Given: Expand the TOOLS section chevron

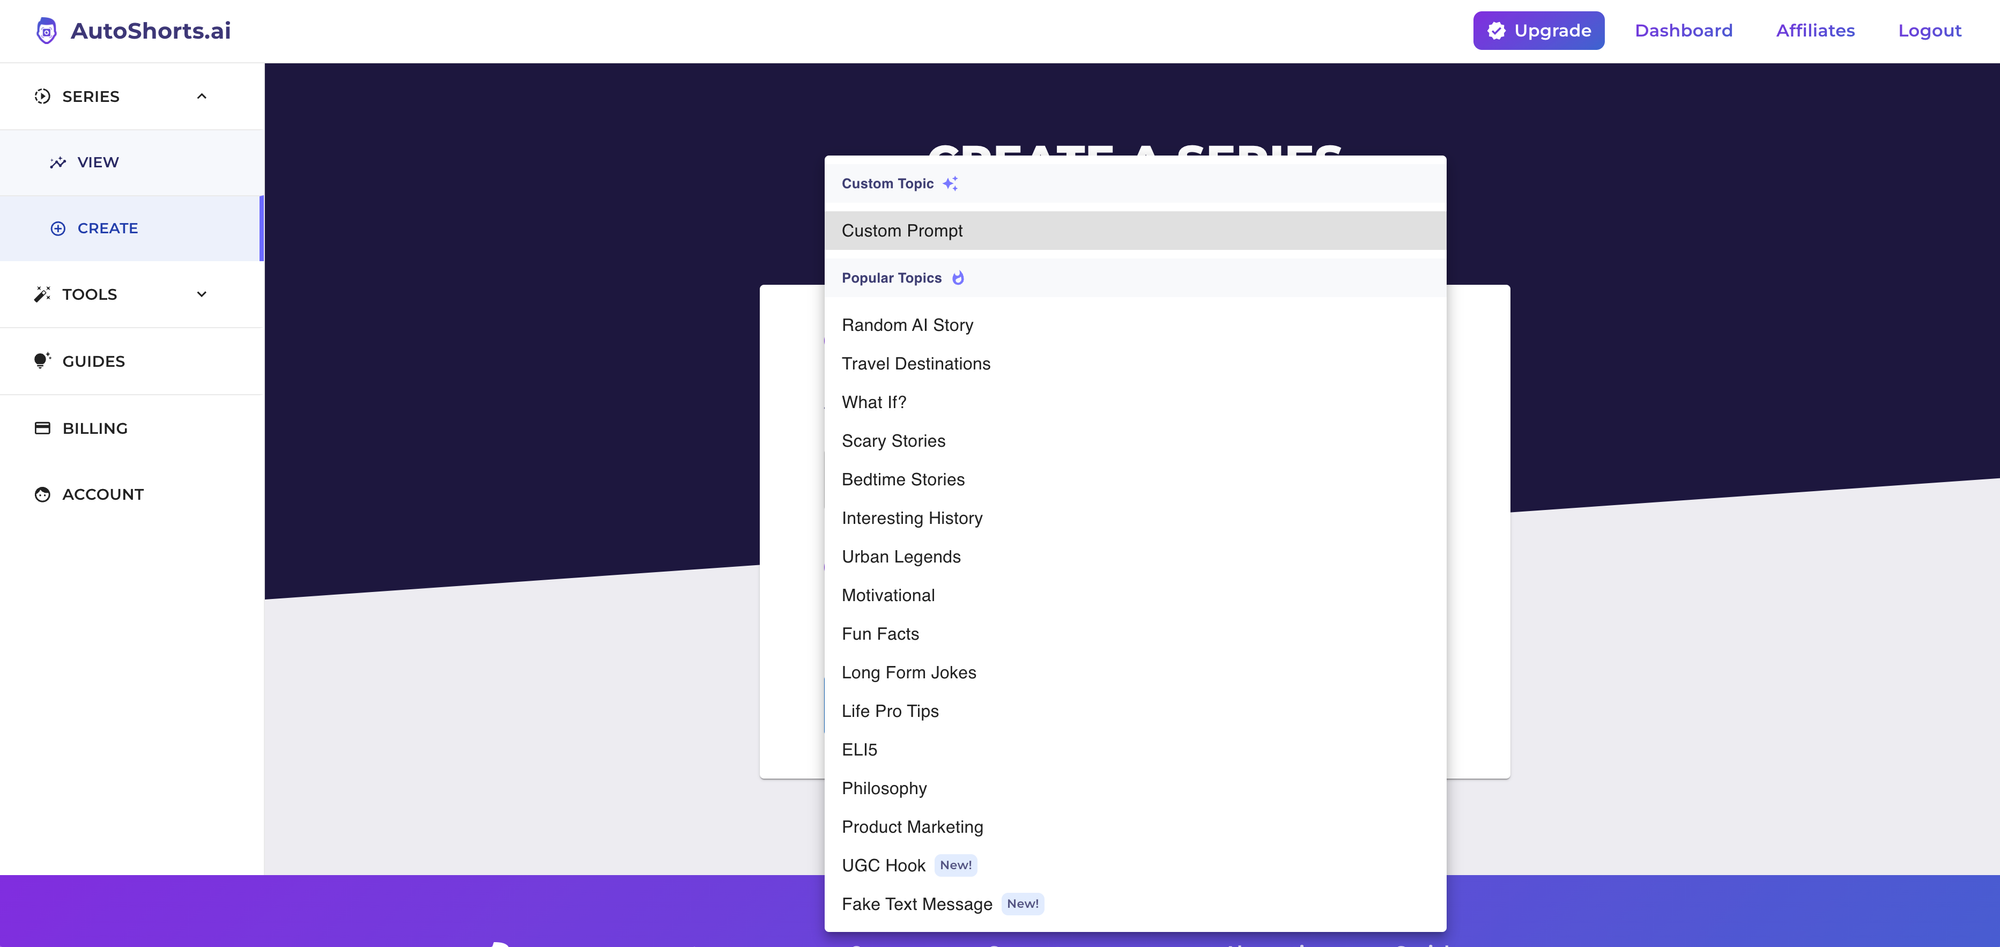Looking at the screenshot, I should [x=202, y=294].
